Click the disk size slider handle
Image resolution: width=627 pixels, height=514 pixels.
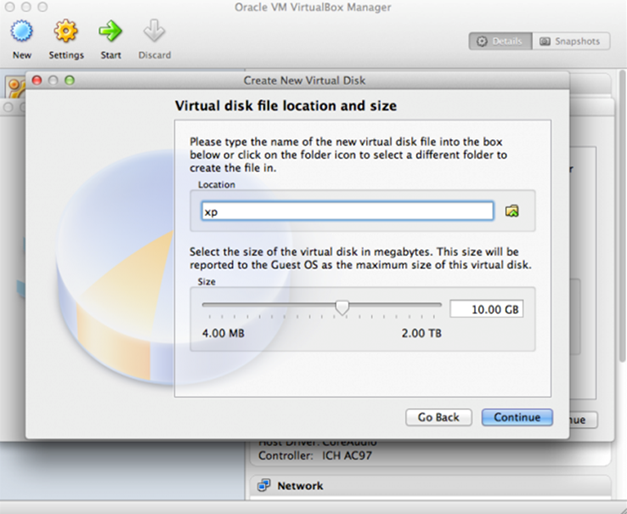point(342,307)
